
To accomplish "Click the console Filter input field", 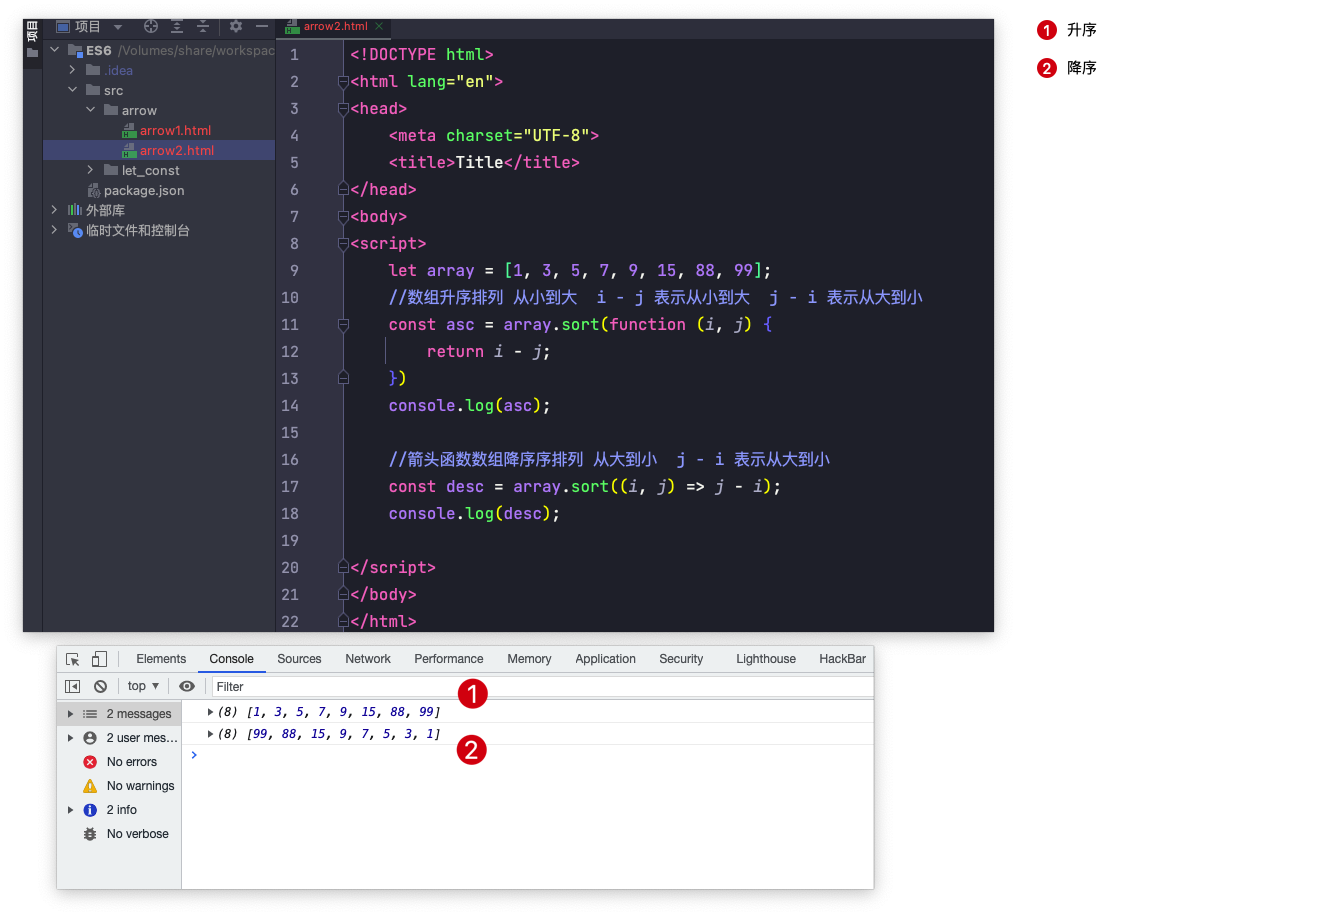I will tap(540, 686).
